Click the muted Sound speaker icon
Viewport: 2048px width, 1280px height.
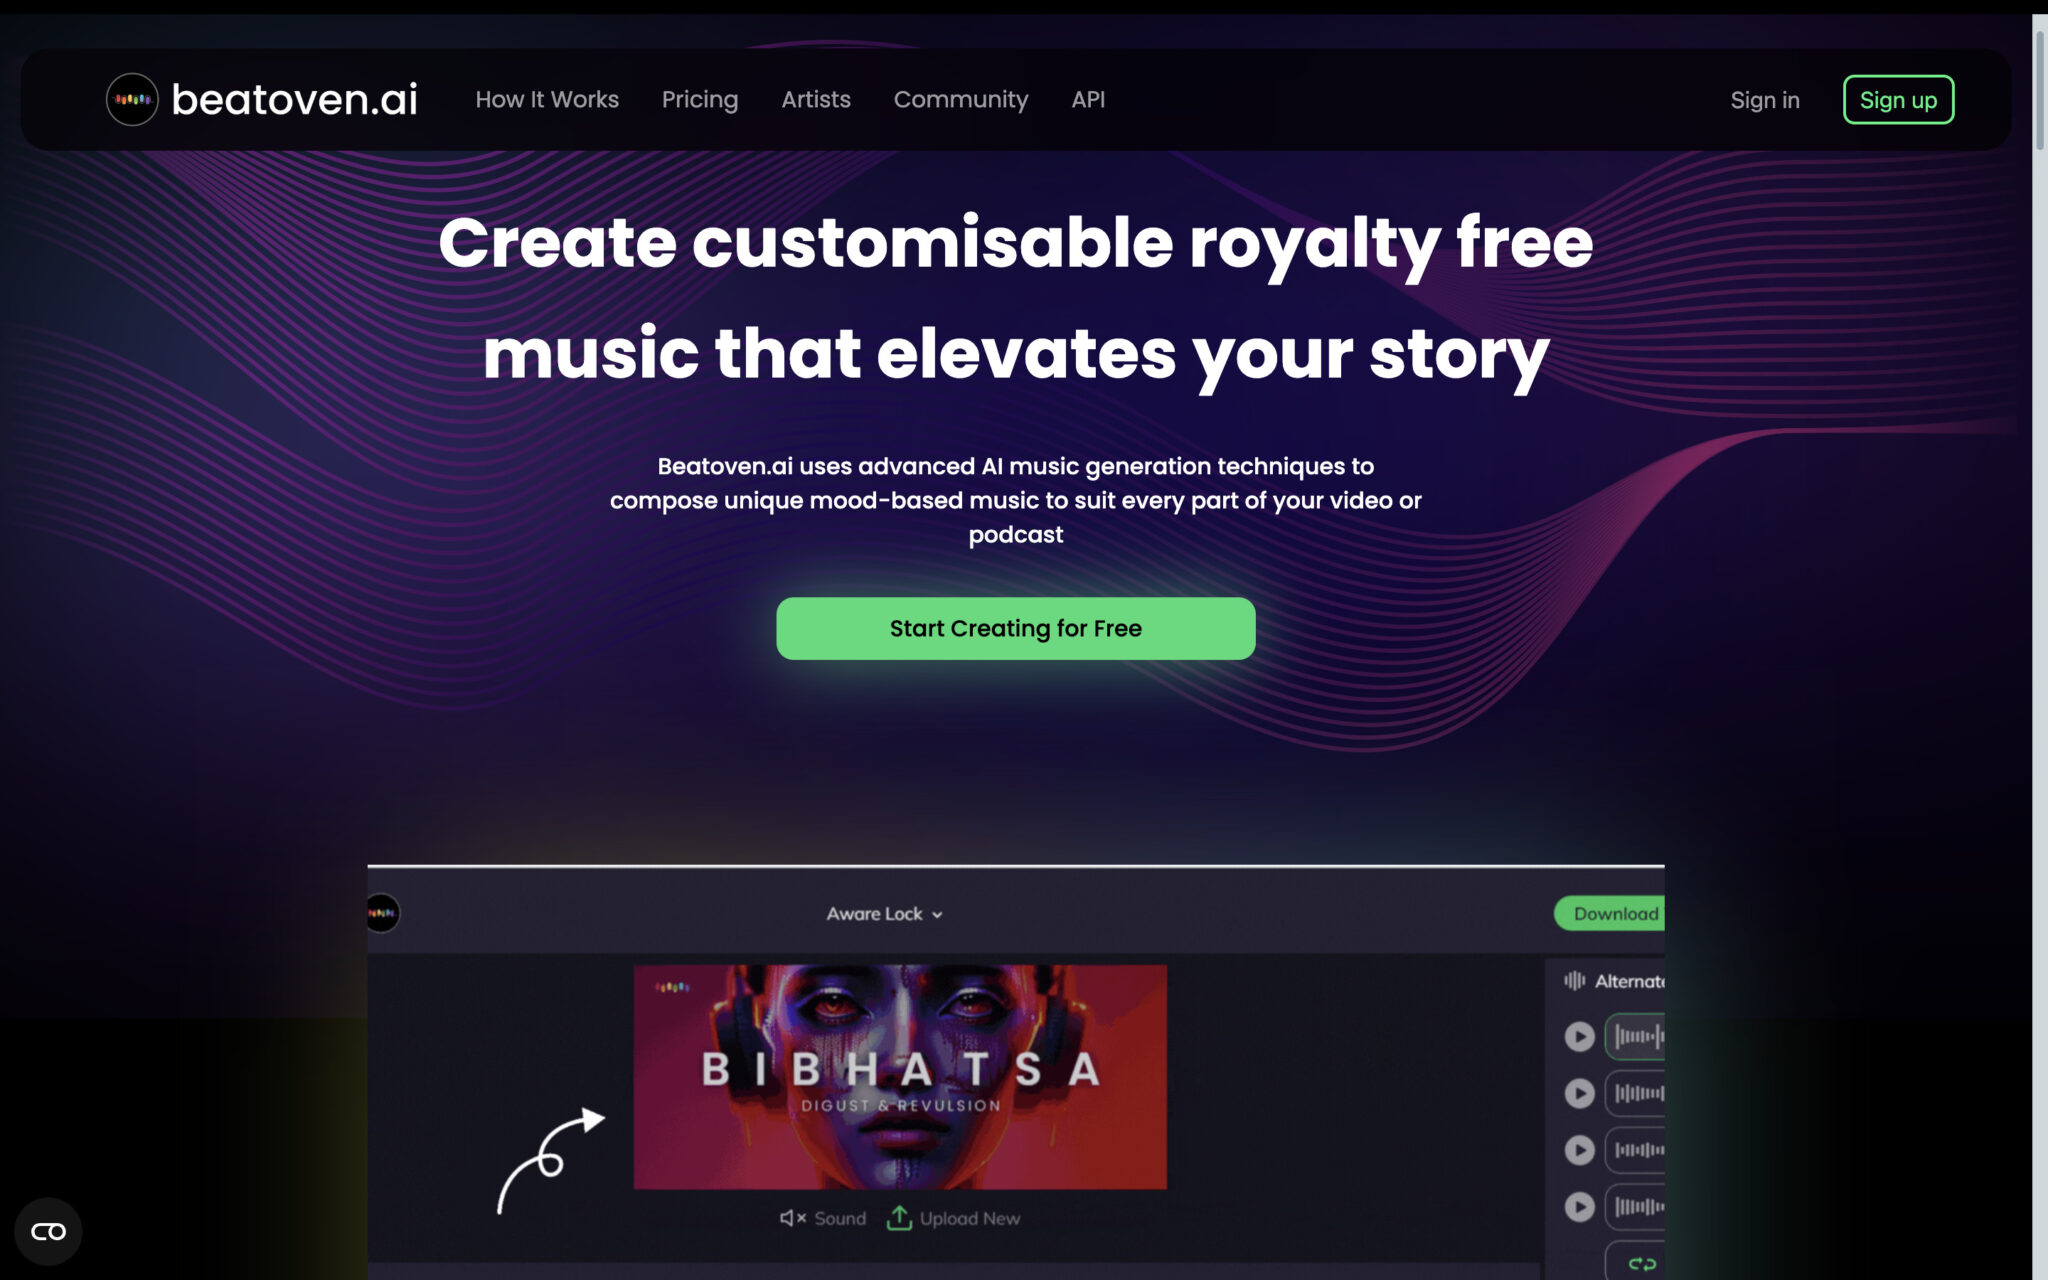coord(792,1218)
